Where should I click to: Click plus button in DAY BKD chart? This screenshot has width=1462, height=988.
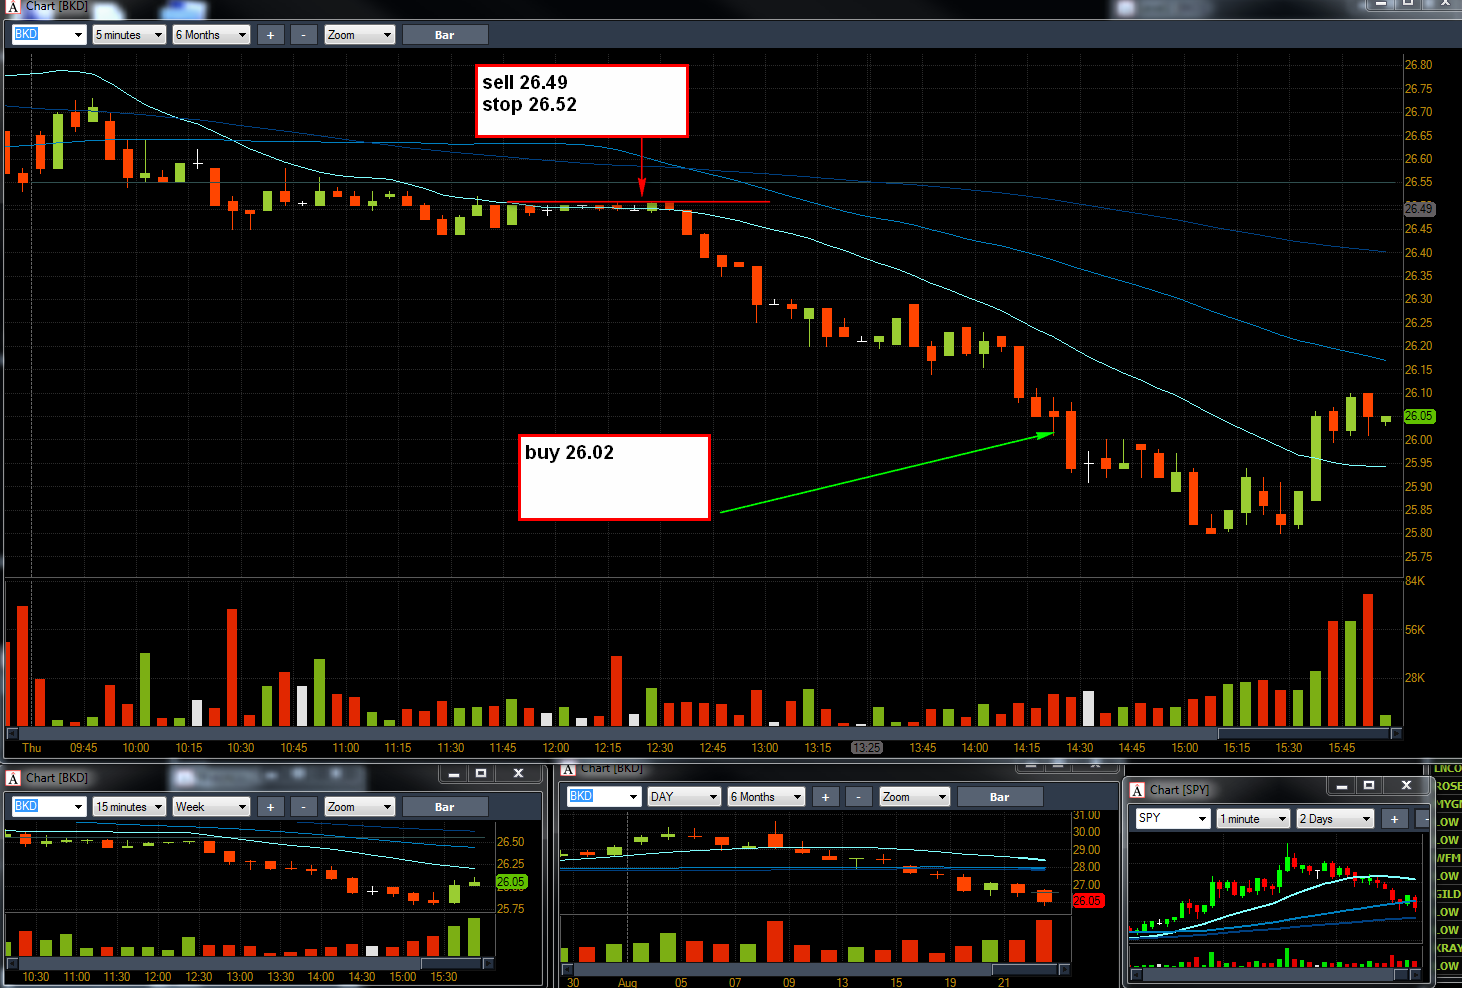[825, 797]
